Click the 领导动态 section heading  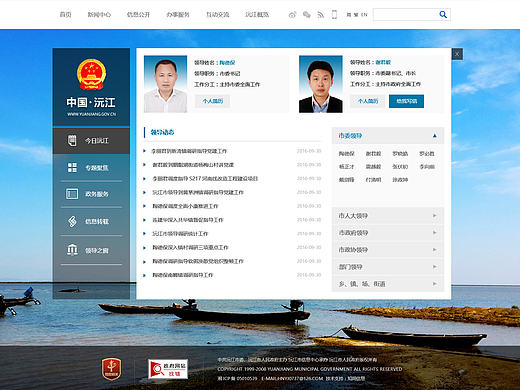coord(162,132)
